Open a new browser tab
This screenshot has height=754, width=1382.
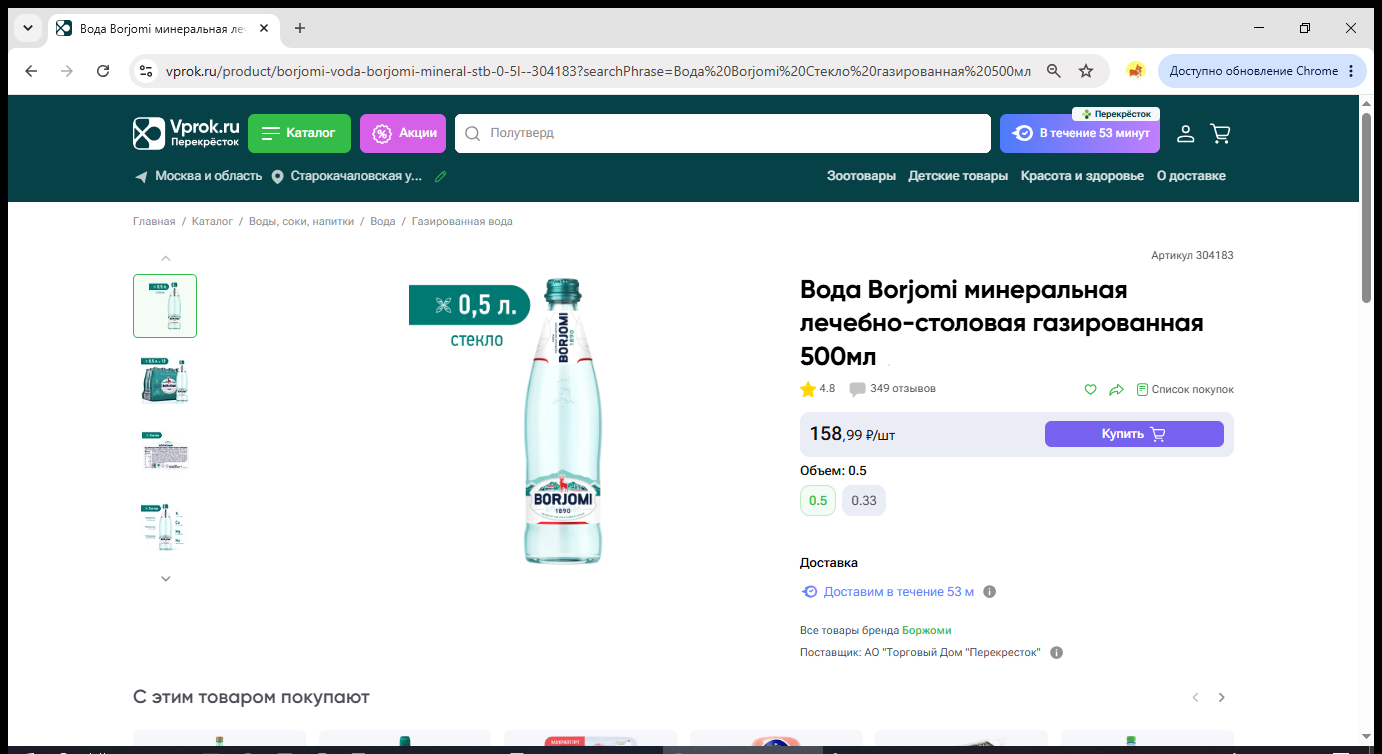pos(300,28)
